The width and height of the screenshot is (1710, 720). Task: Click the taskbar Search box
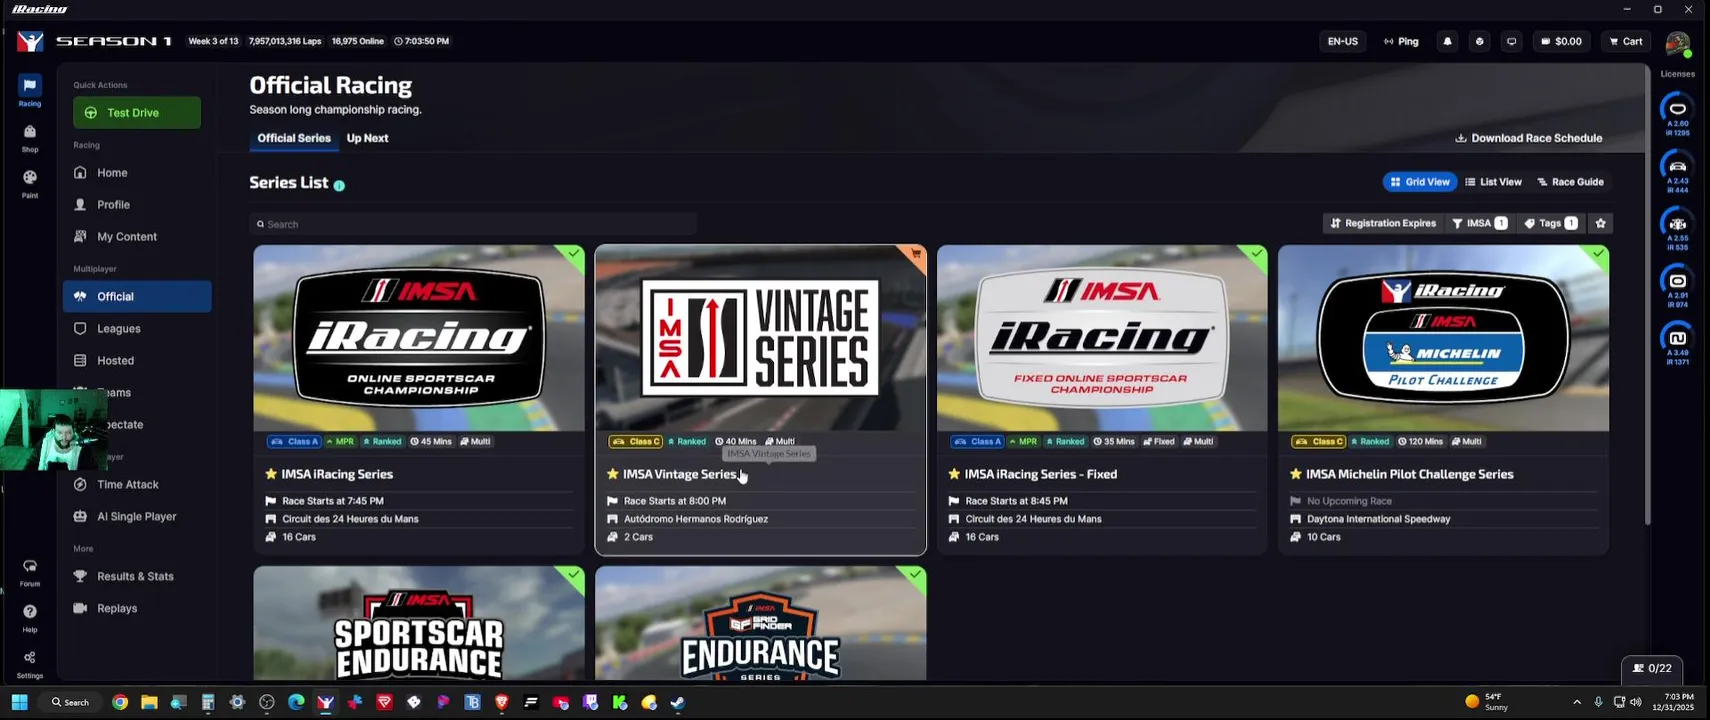click(x=70, y=702)
